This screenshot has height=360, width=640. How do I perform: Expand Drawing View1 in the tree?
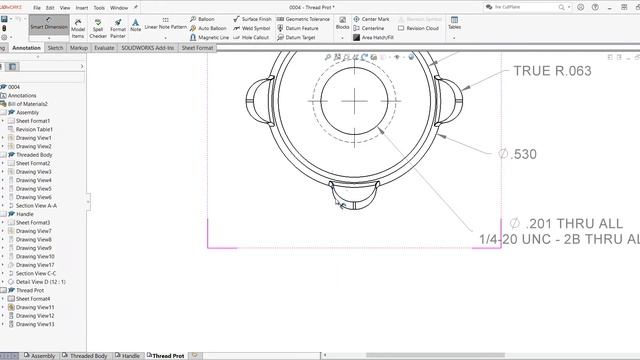pyautogui.click(x=3, y=138)
